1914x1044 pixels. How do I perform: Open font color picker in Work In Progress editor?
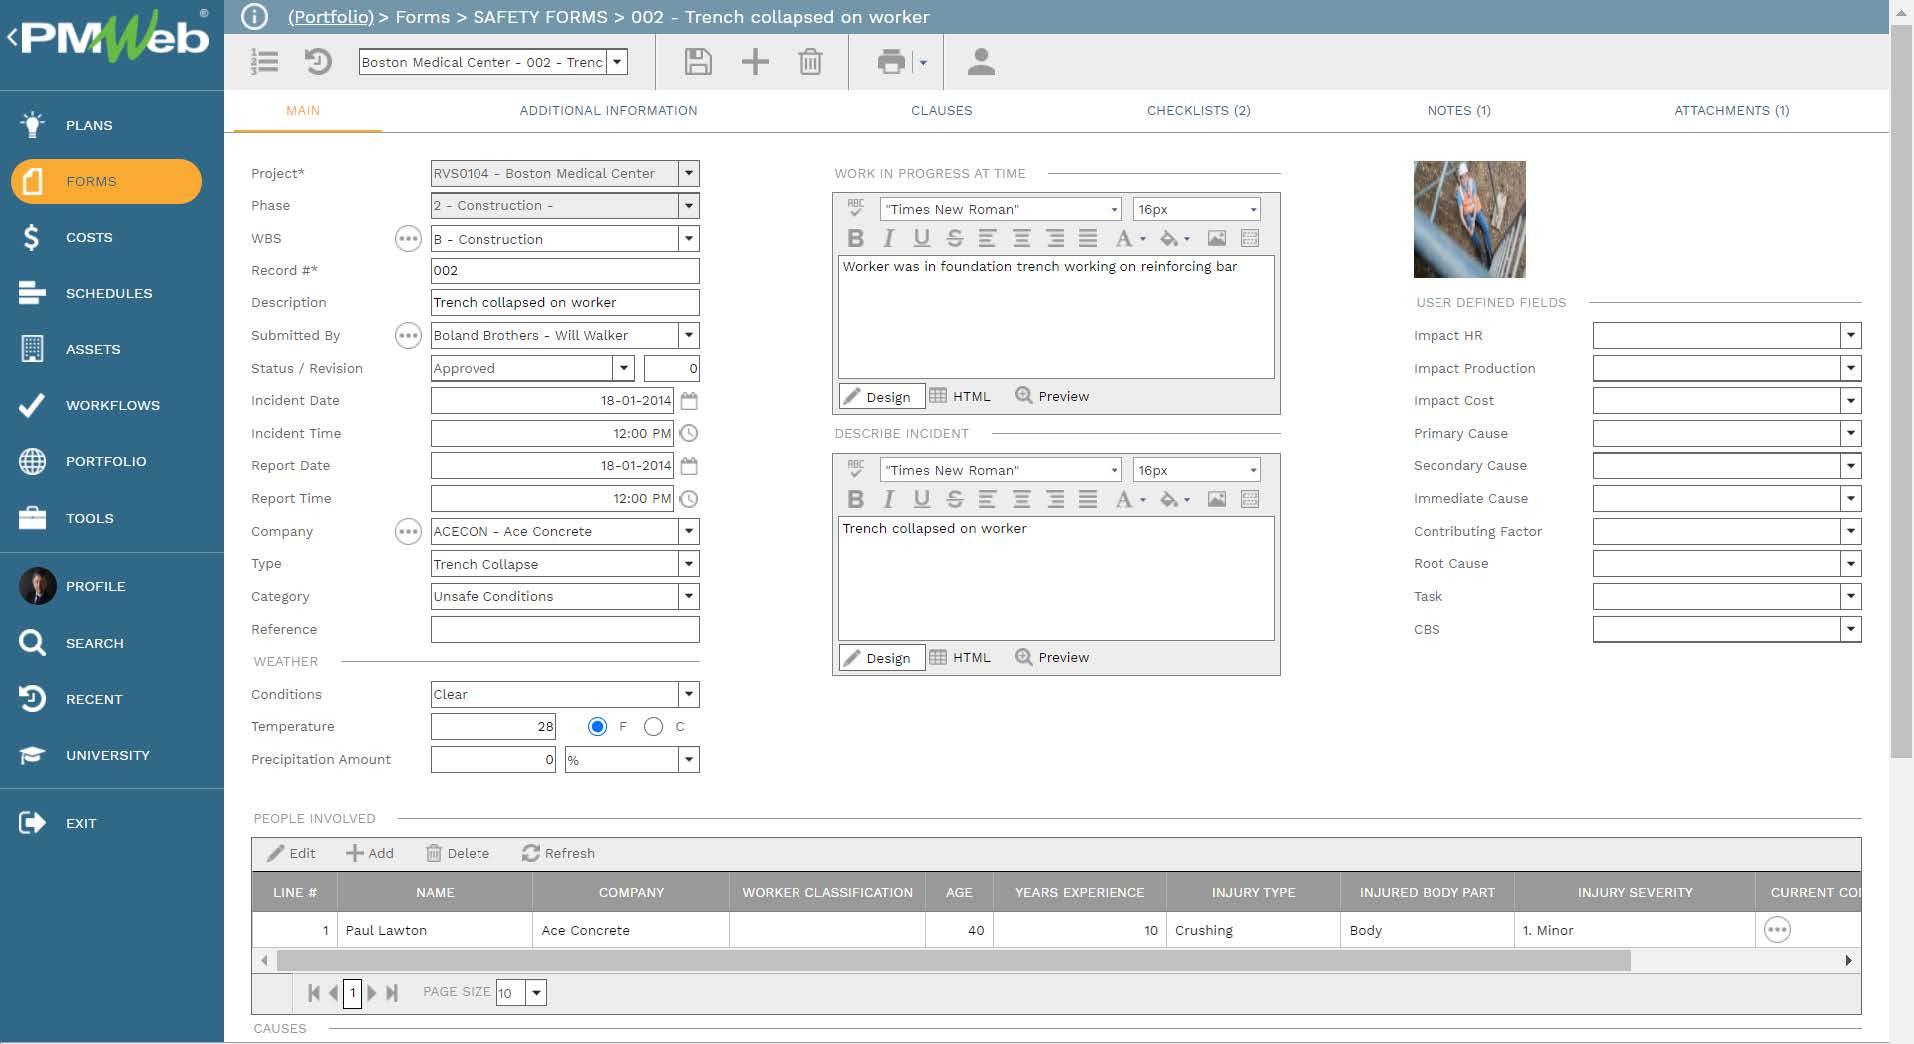click(x=1130, y=238)
